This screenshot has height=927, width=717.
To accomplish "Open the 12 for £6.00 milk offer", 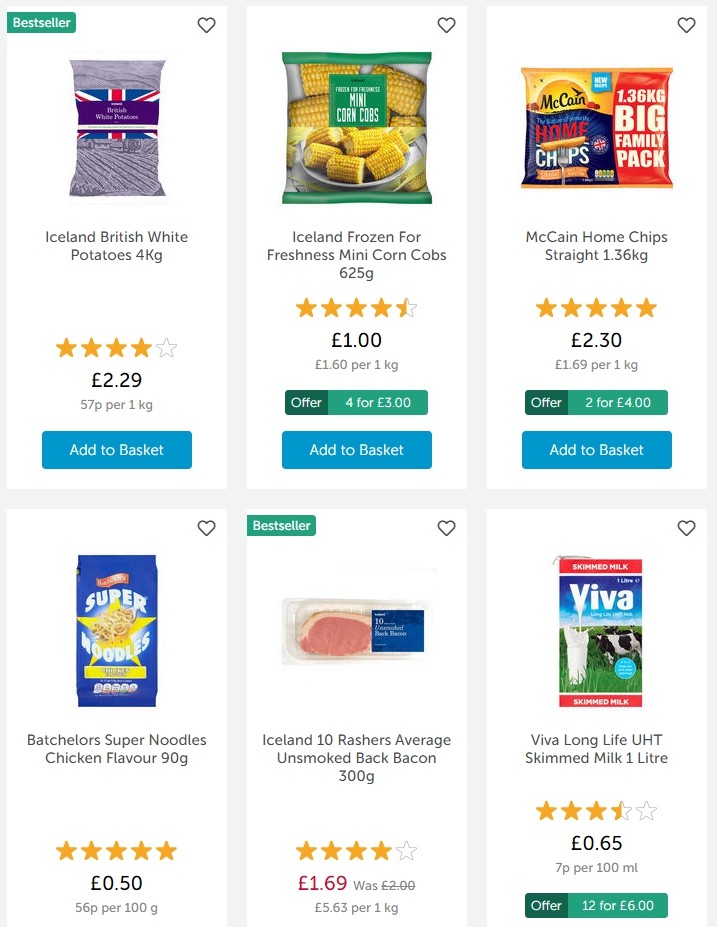I will (596, 905).
